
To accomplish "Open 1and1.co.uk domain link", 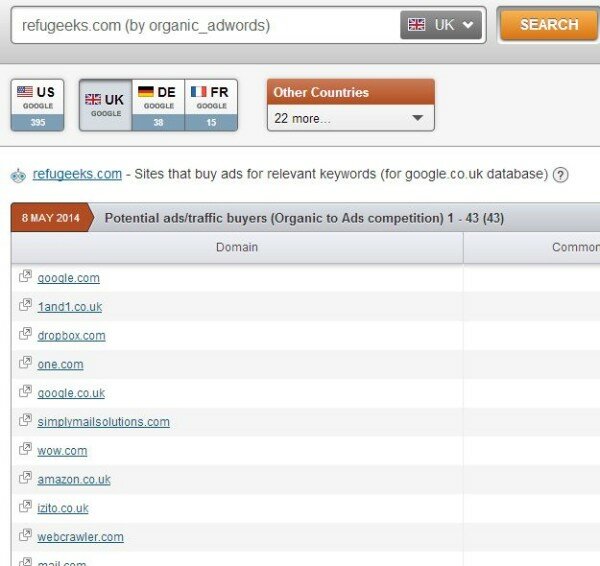I will [70, 307].
